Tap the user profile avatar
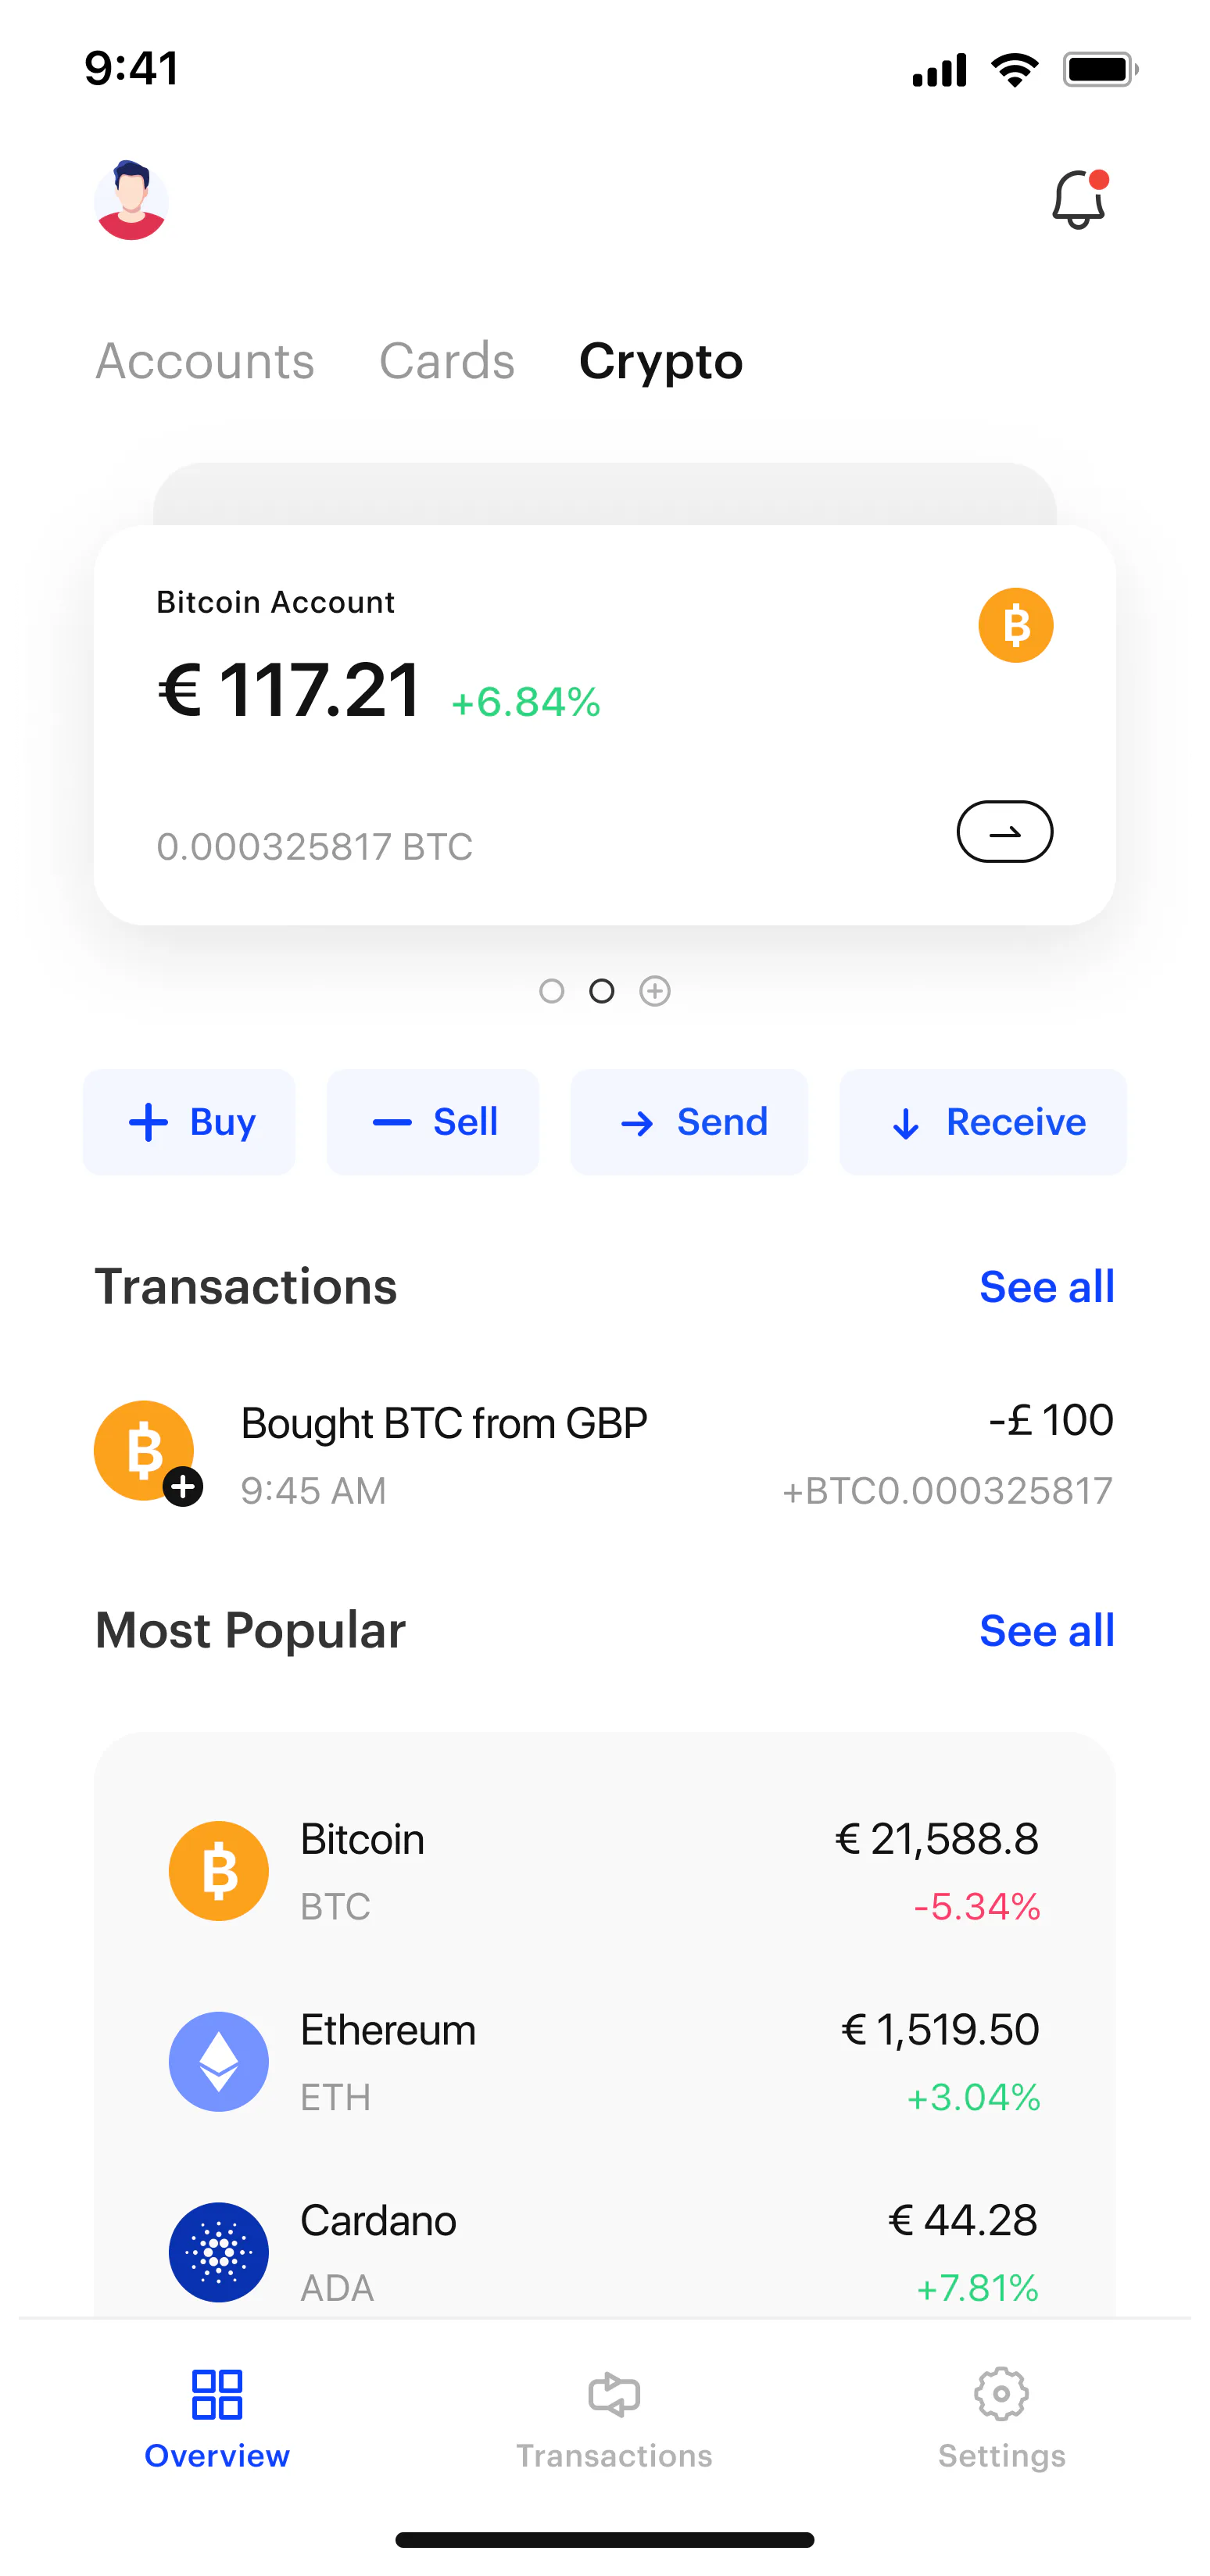 [x=131, y=200]
